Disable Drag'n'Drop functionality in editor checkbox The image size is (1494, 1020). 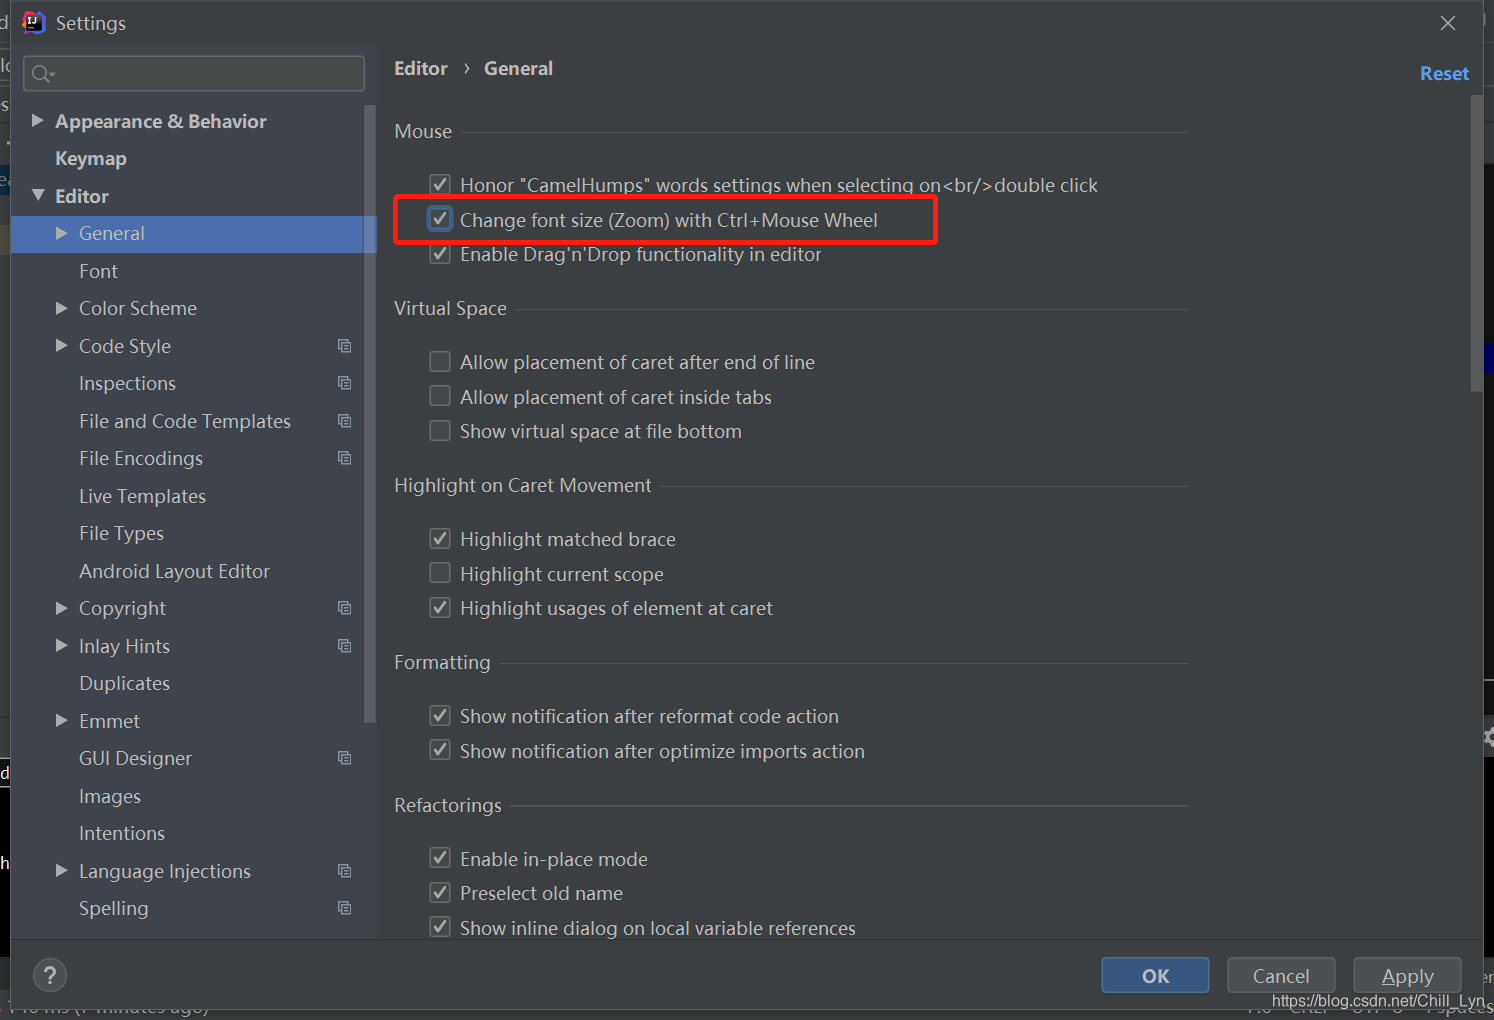click(440, 254)
